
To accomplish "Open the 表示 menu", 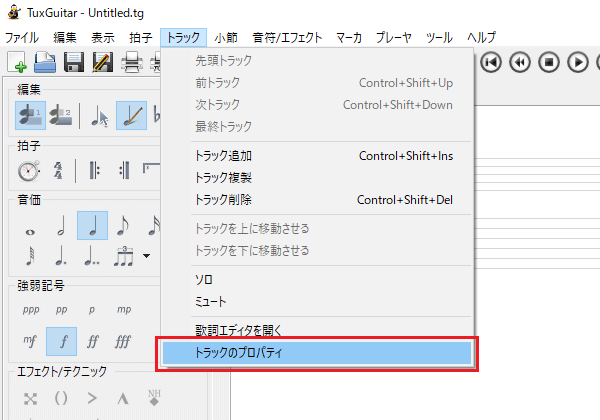I will 103,37.
